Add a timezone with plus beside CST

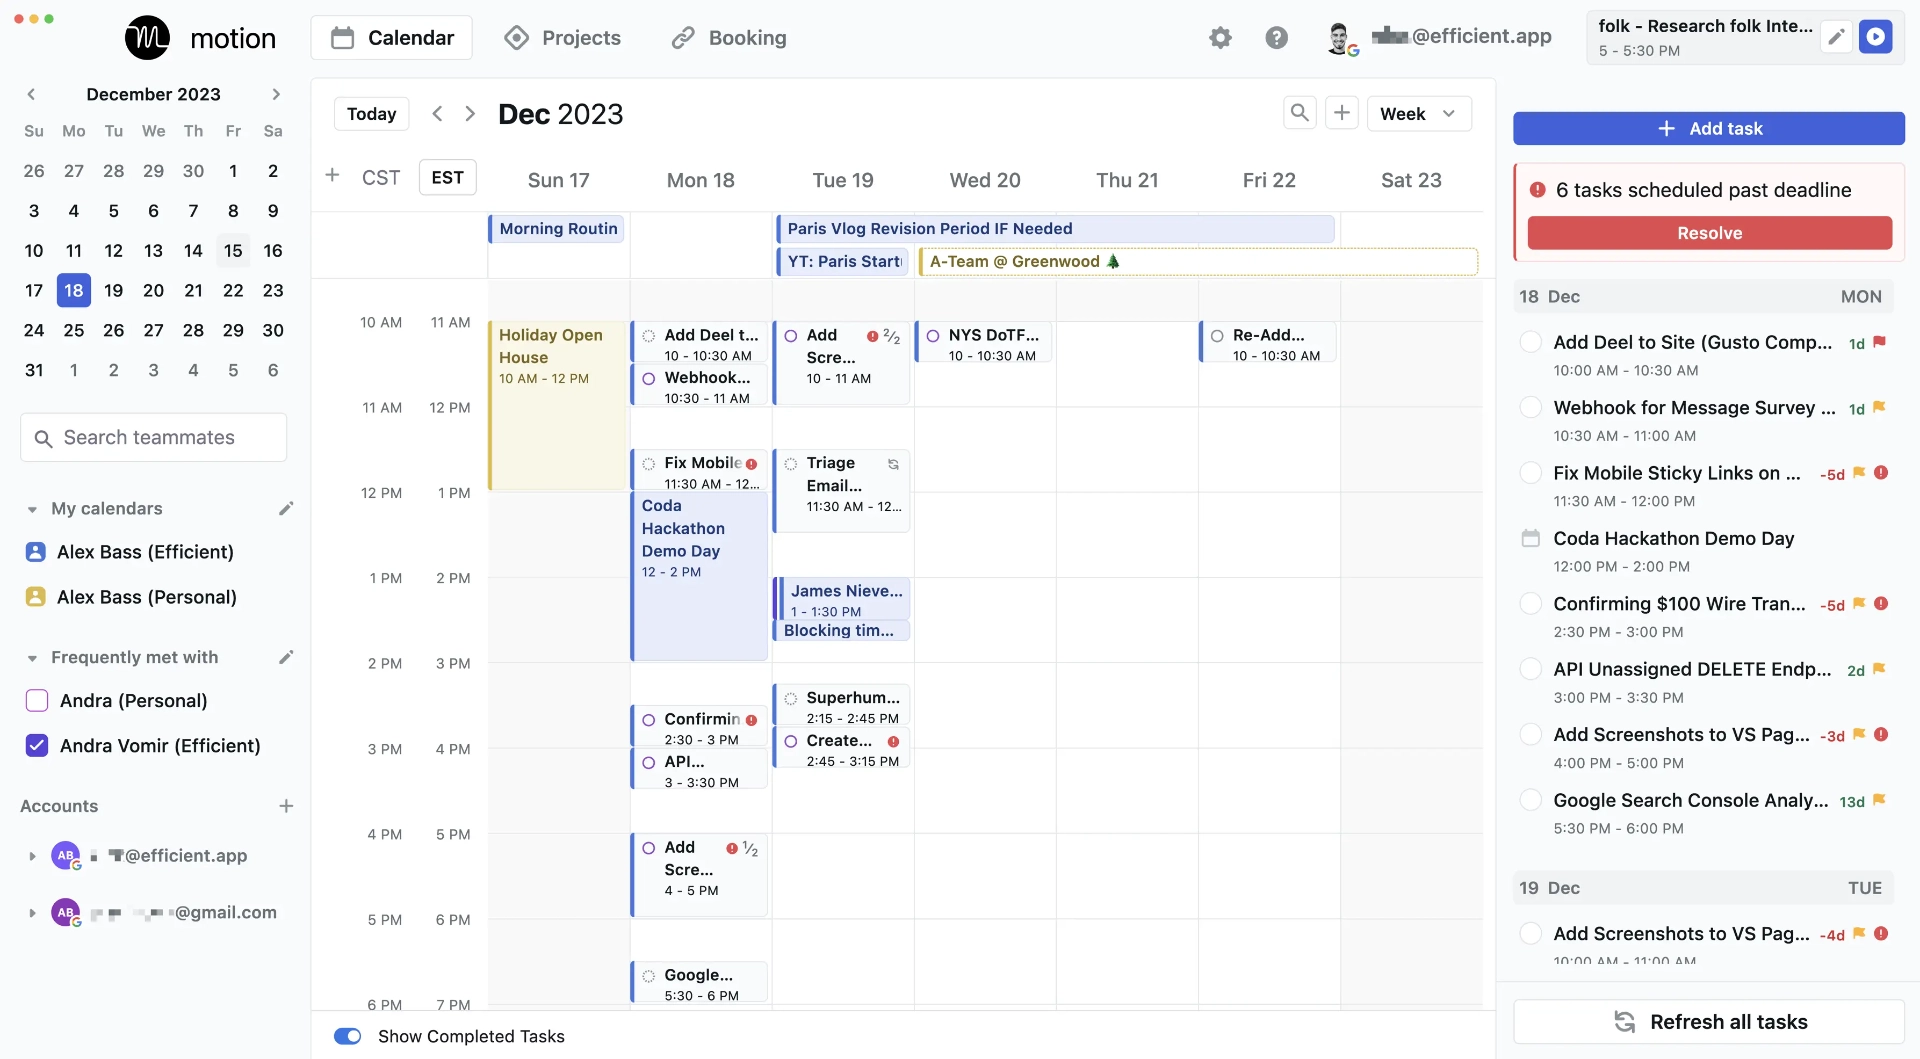point(333,176)
